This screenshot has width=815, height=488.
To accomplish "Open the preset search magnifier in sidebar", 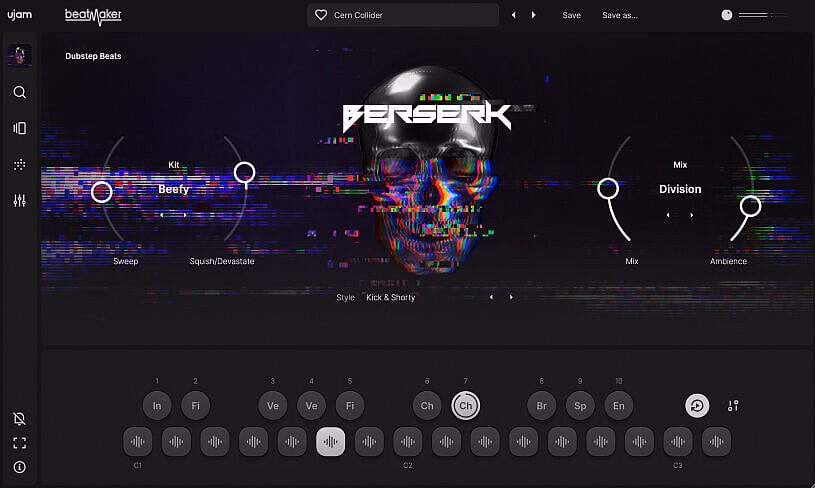I will (20, 93).
